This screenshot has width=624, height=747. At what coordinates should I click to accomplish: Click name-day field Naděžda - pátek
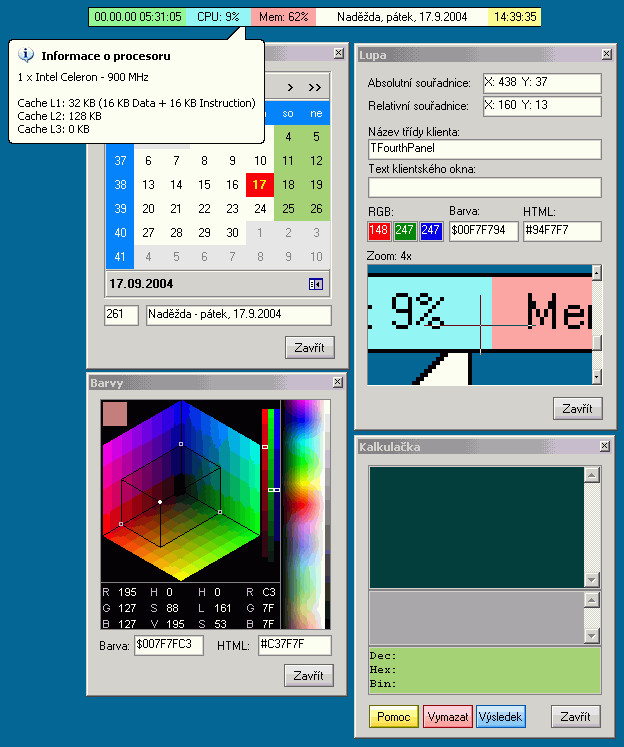coord(239,315)
